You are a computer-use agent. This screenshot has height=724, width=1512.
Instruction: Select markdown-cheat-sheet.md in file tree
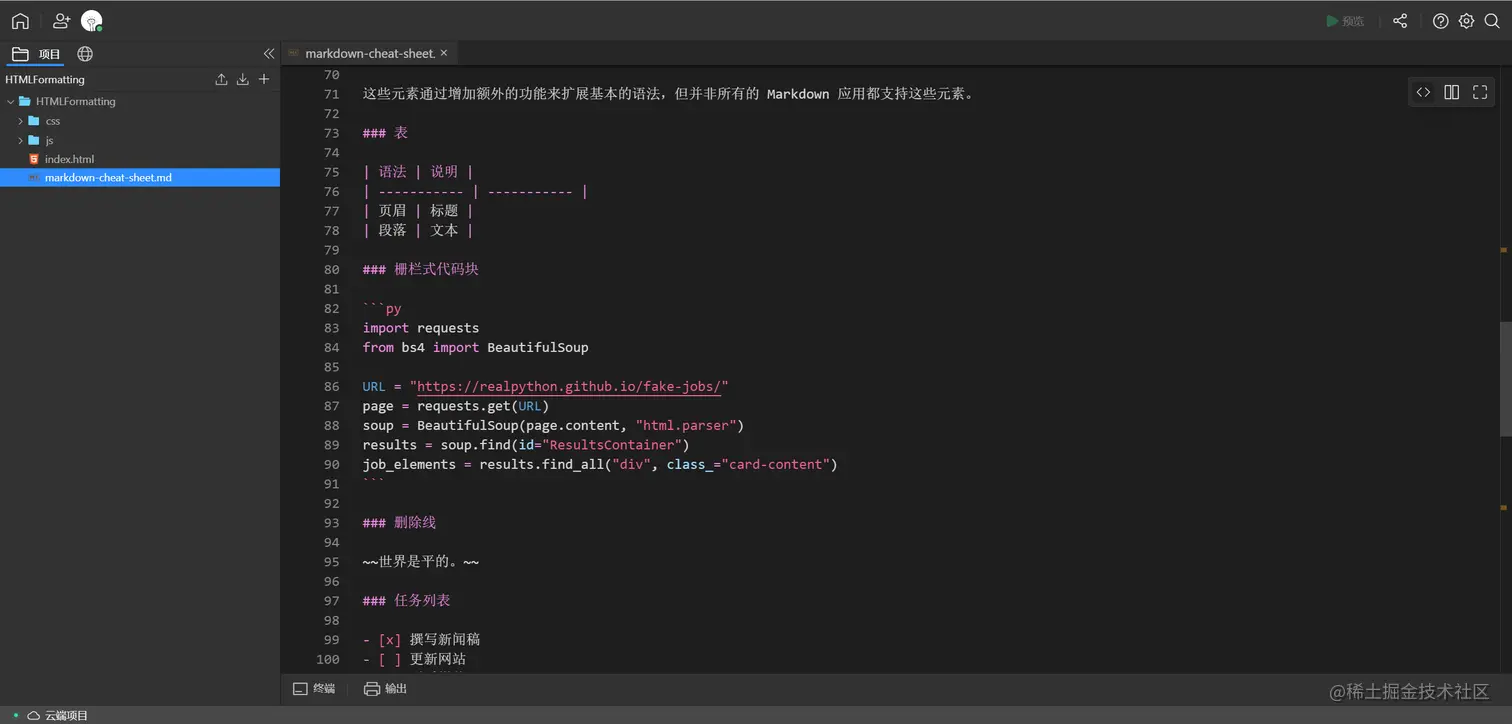coord(140,178)
